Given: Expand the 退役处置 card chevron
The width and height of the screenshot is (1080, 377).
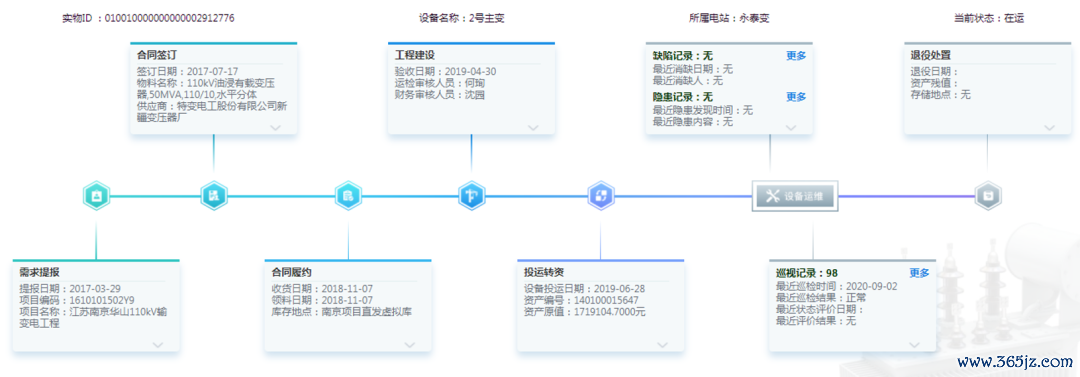Looking at the screenshot, I should (1049, 128).
